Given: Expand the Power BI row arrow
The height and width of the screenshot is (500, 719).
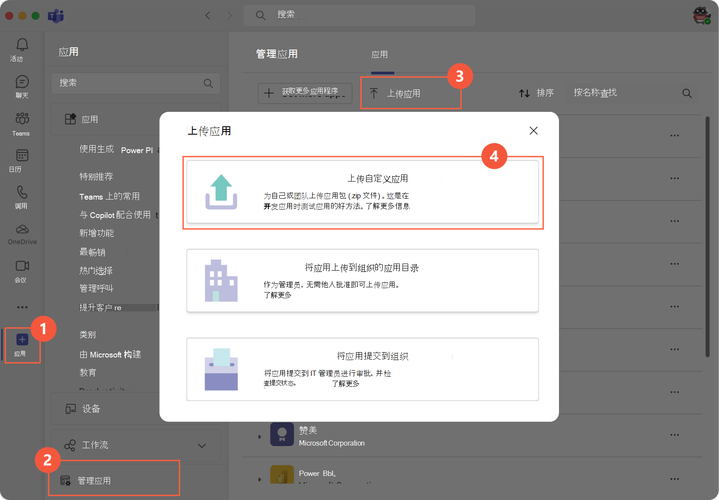Looking at the screenshot, I should 260,479.
